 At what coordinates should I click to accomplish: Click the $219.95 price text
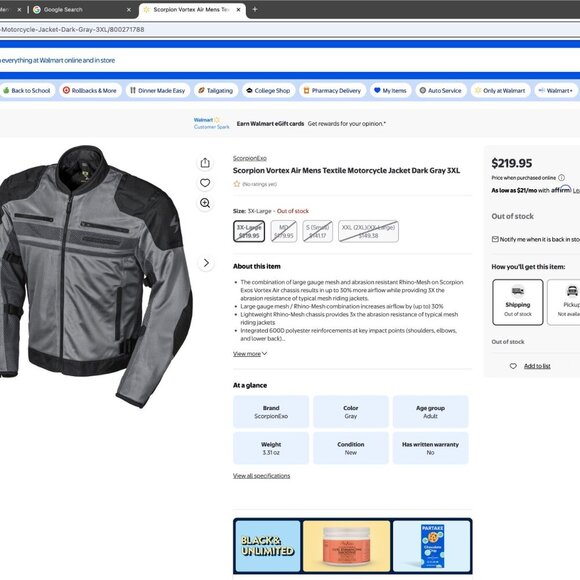coord(512,163)
